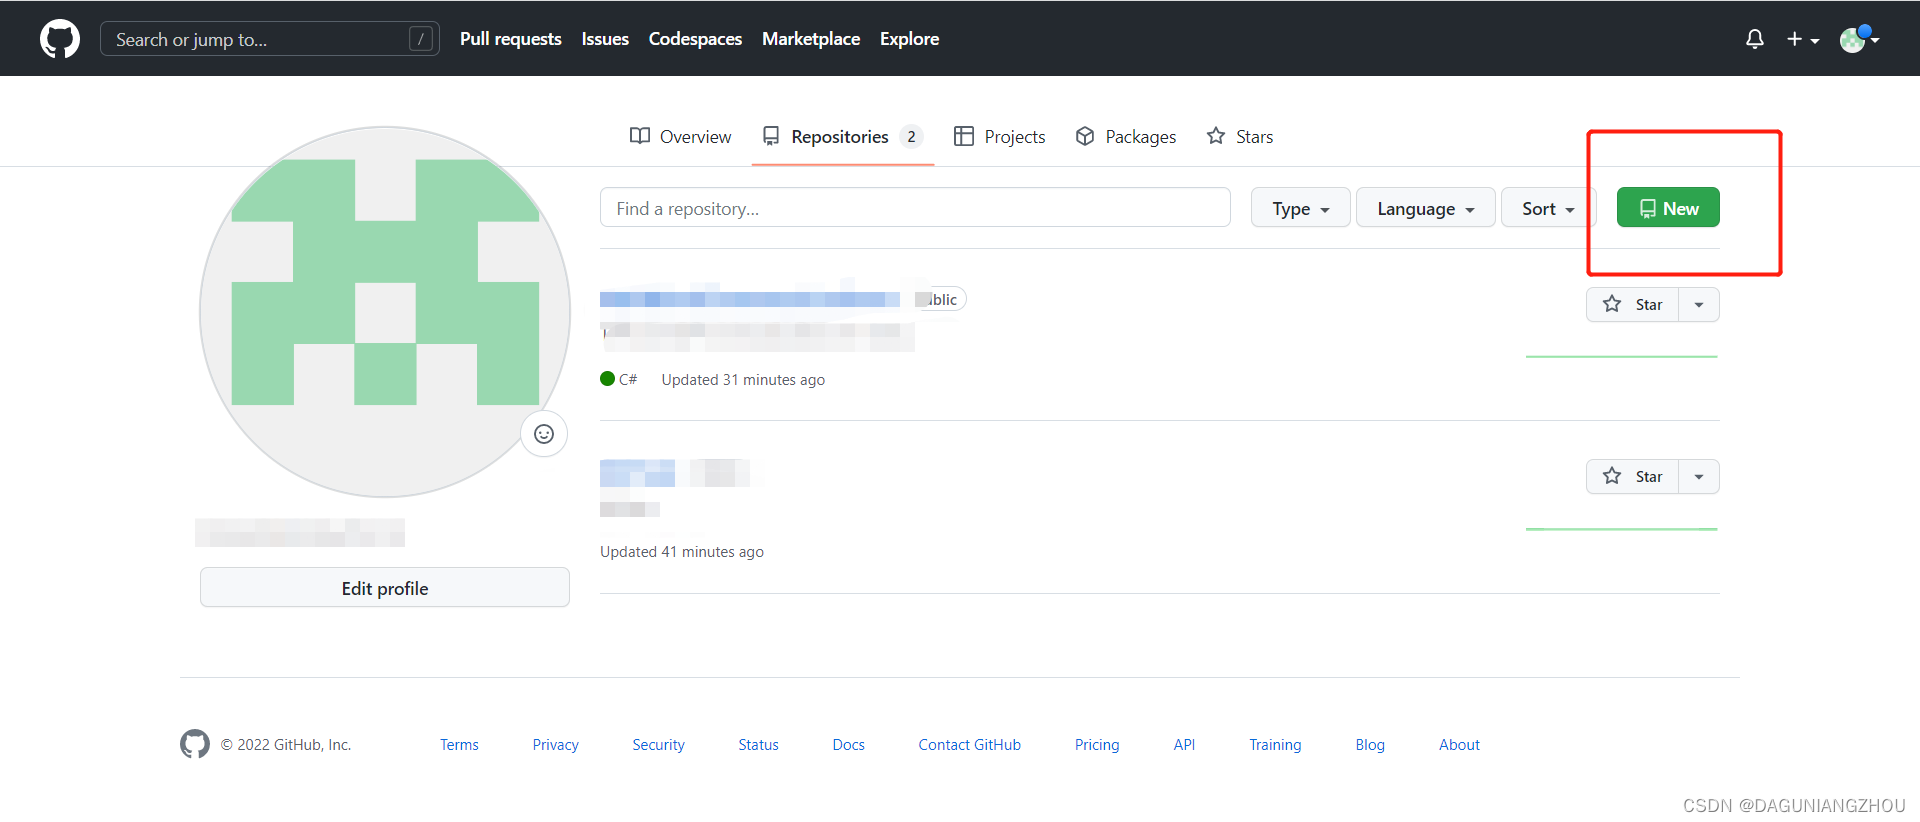Open the Security footer link

pyautogui.click(x=658, y=745)
